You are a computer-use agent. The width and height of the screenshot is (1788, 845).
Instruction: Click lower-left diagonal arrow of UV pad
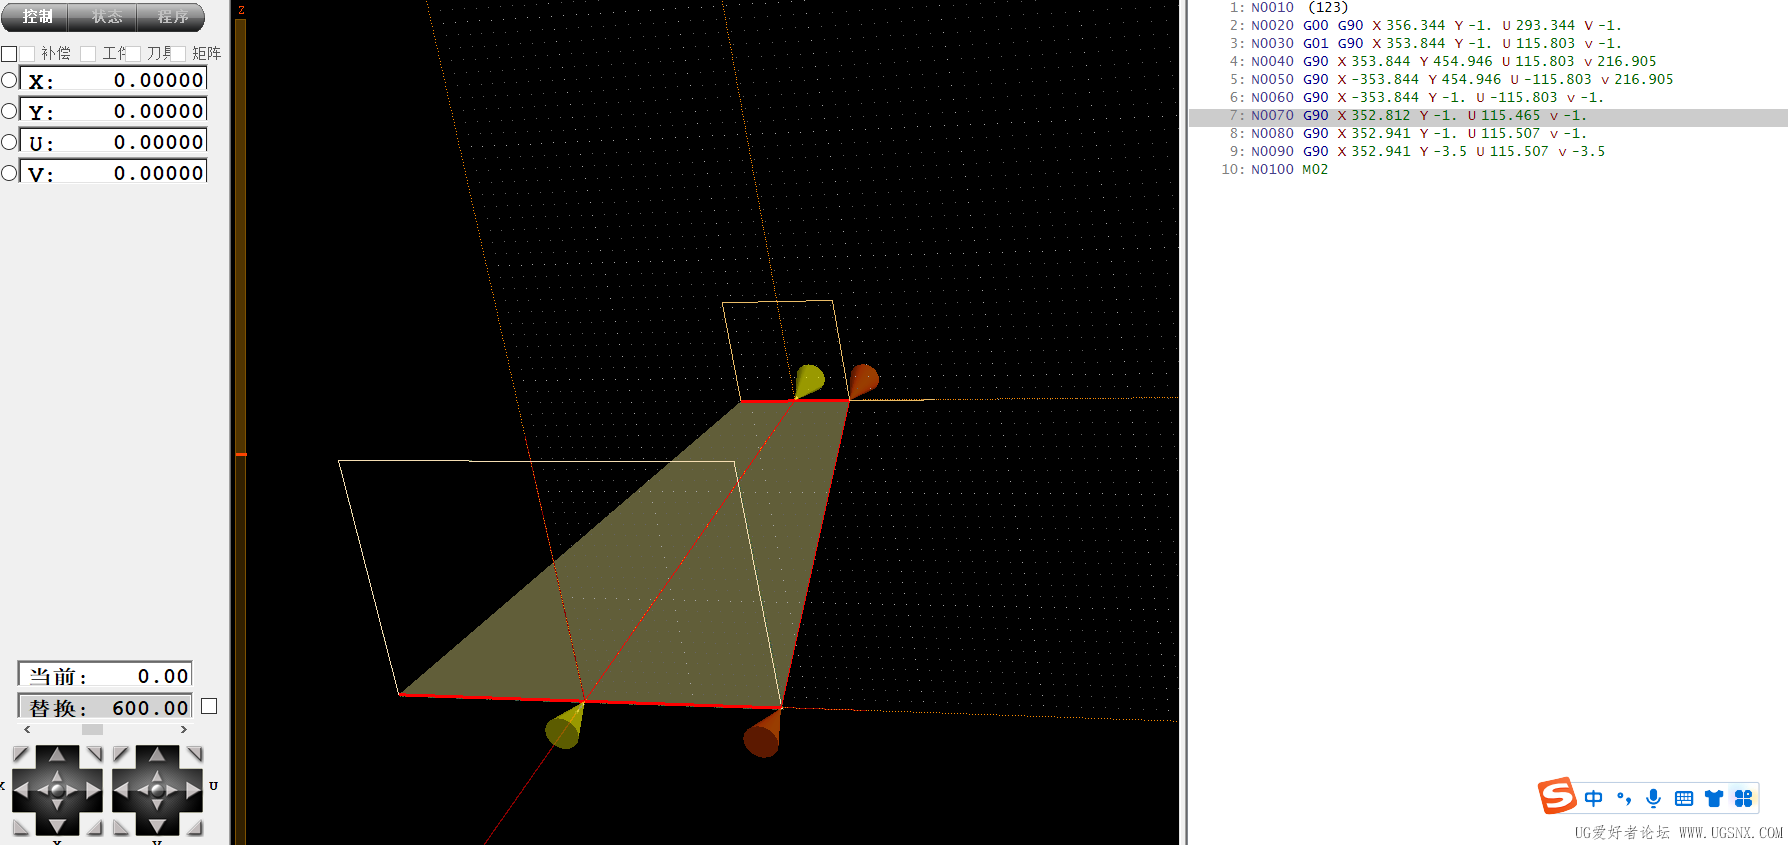(121, 827)
